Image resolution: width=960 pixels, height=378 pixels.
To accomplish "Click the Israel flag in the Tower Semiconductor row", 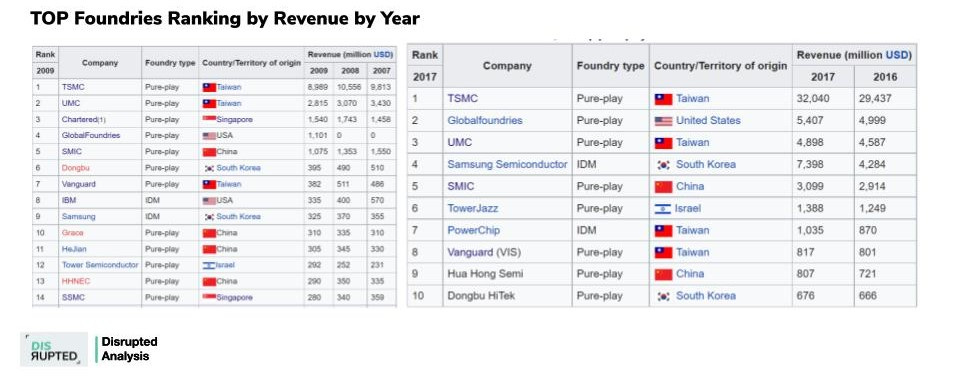I will click(x=209, y=265).
